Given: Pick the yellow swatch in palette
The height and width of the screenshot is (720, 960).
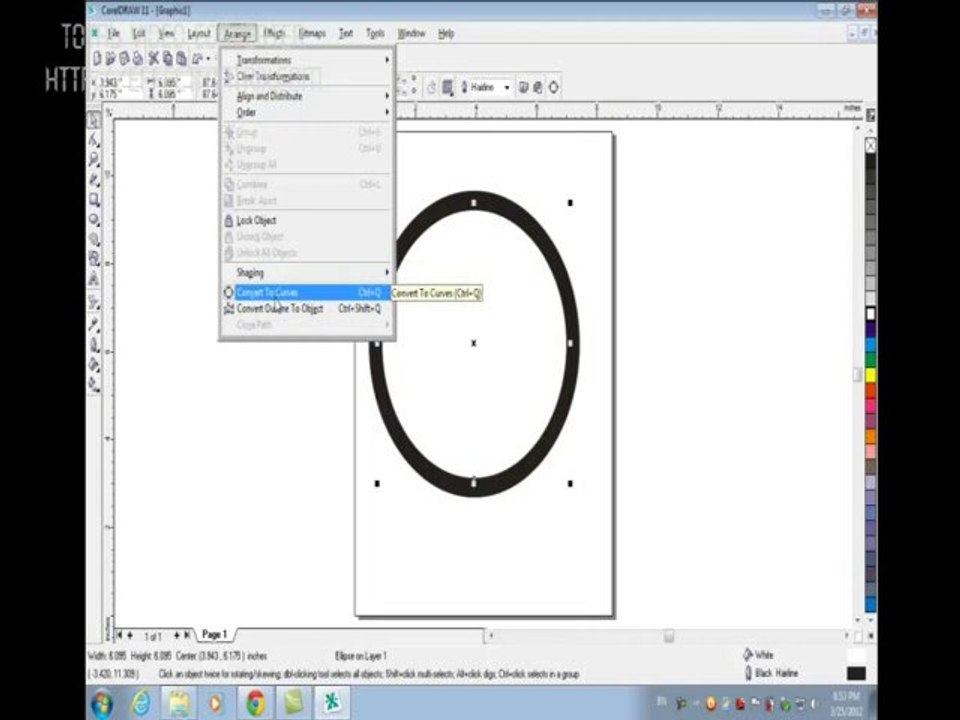Looking at the screenshot, I should pos(870,375).
